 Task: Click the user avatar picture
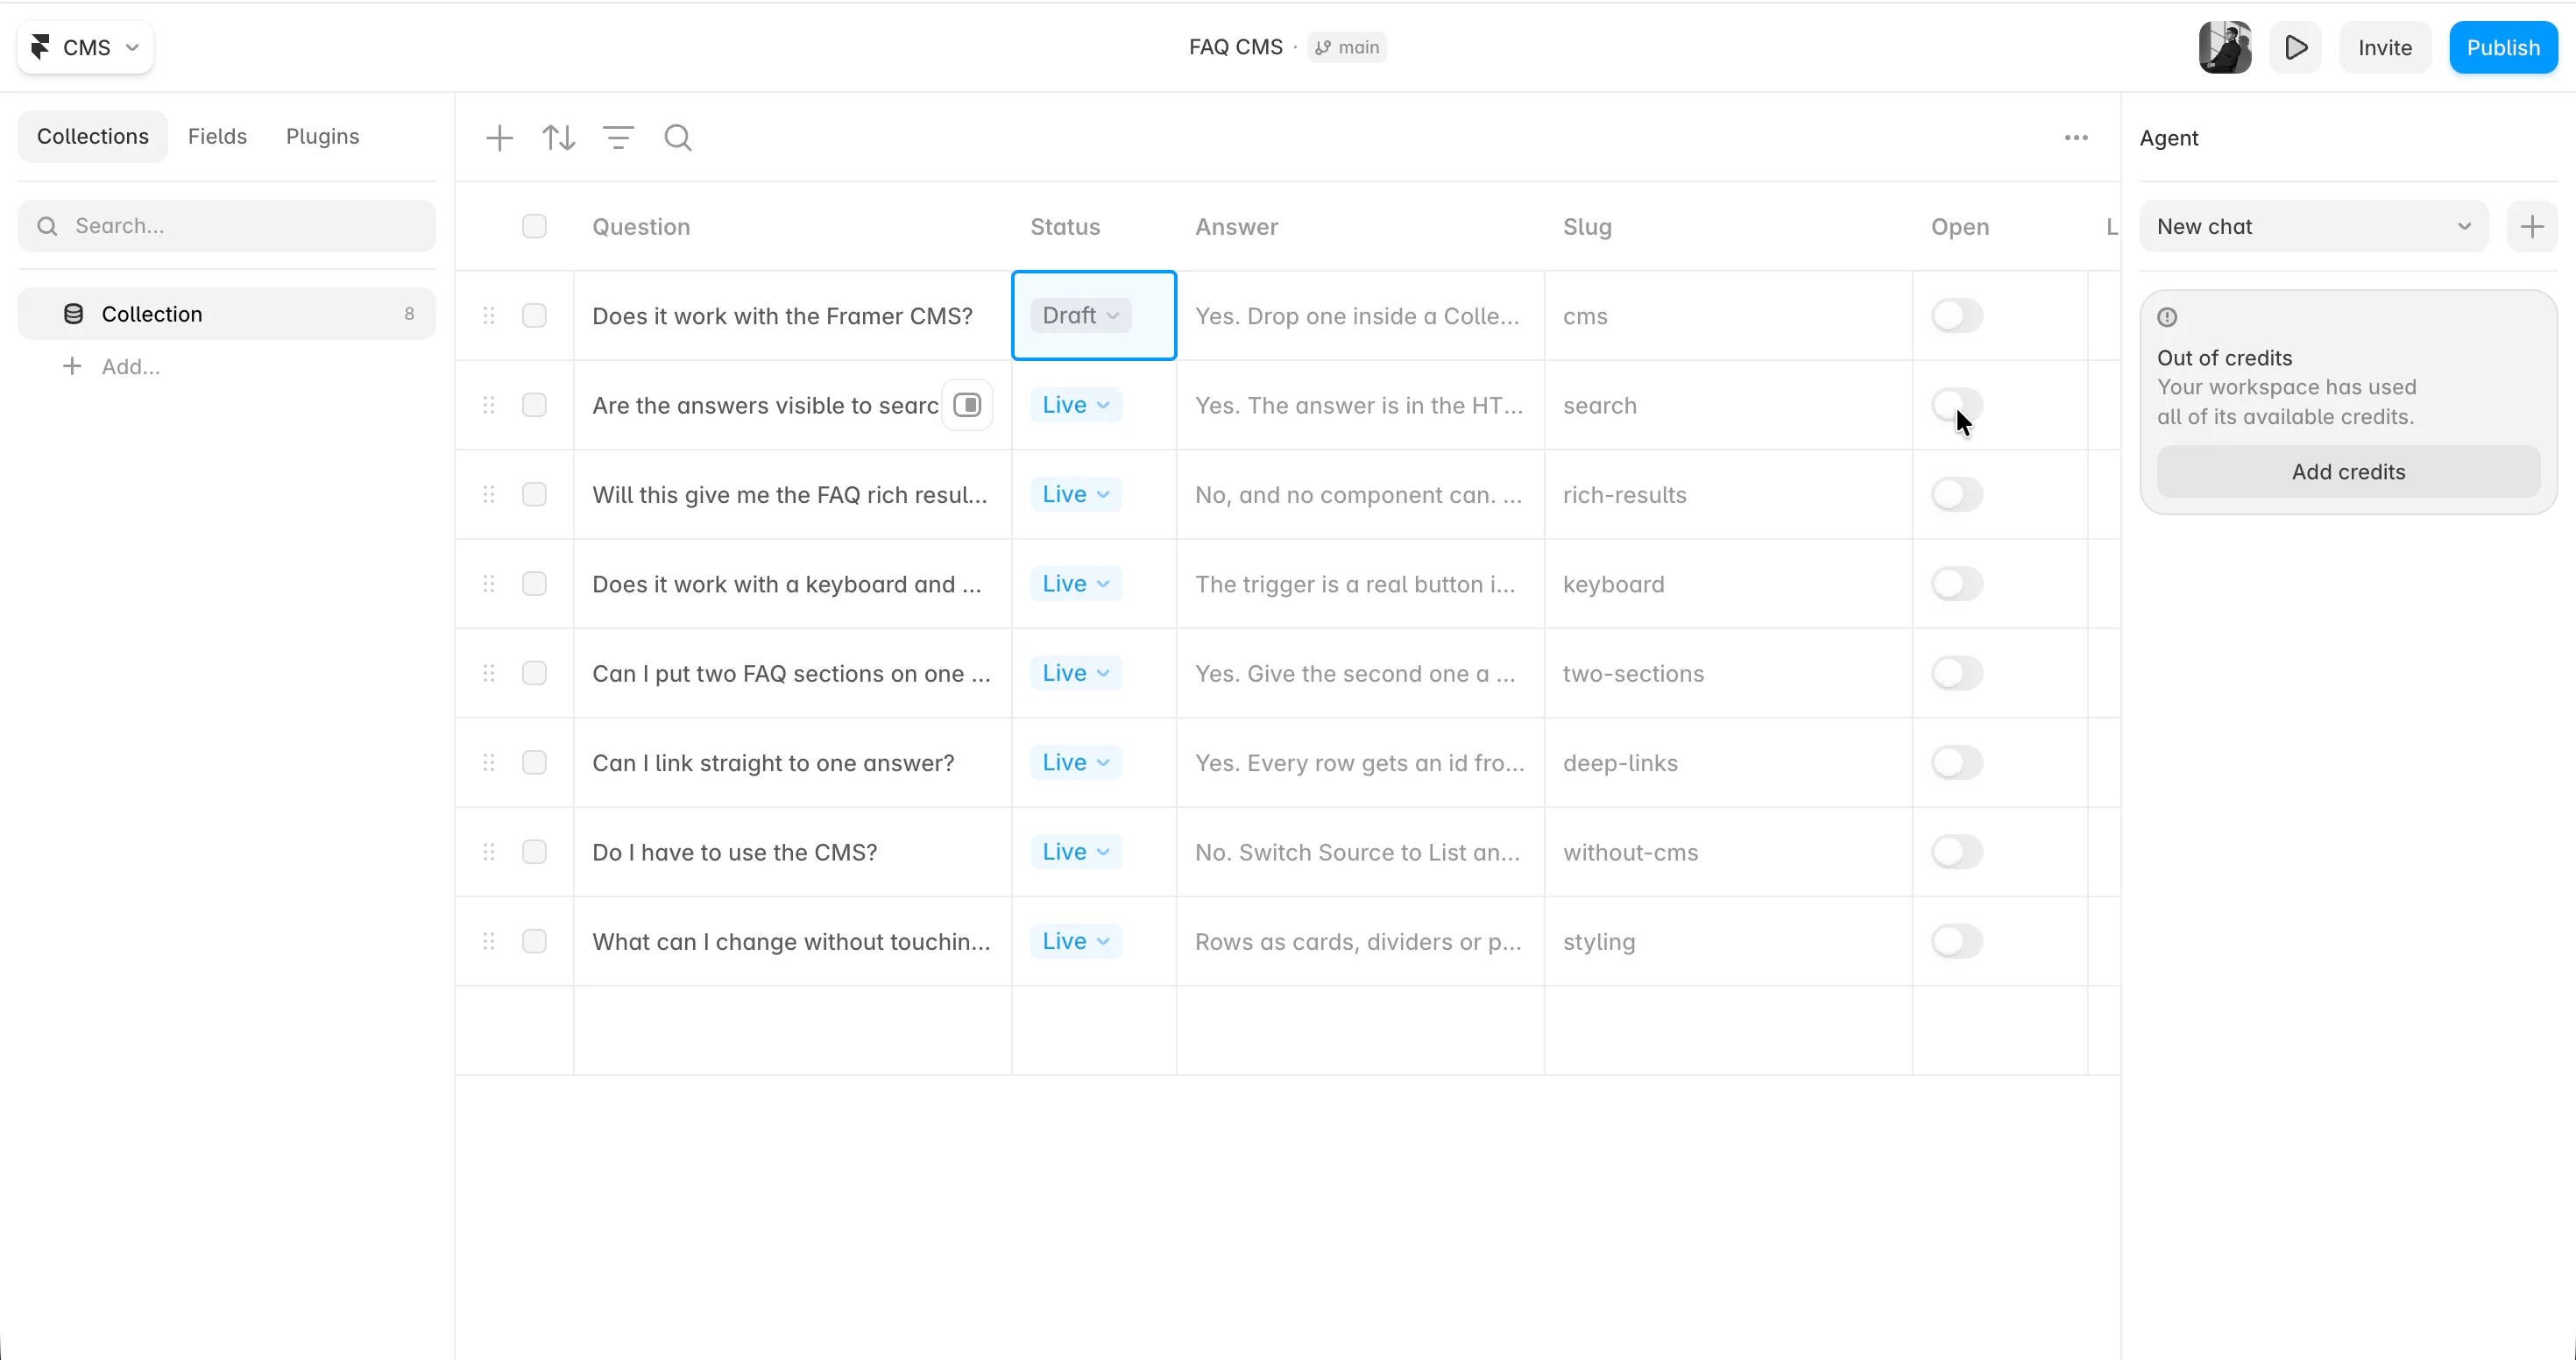click(2224, 47)
